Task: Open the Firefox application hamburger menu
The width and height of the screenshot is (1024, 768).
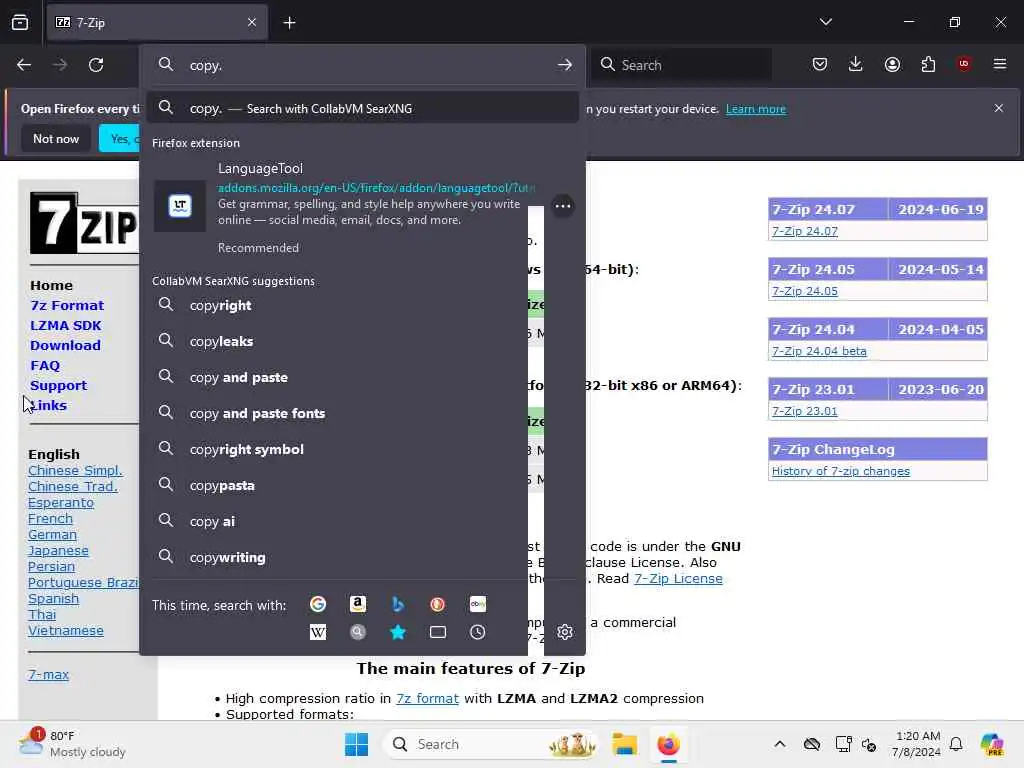Action: 1000,64
